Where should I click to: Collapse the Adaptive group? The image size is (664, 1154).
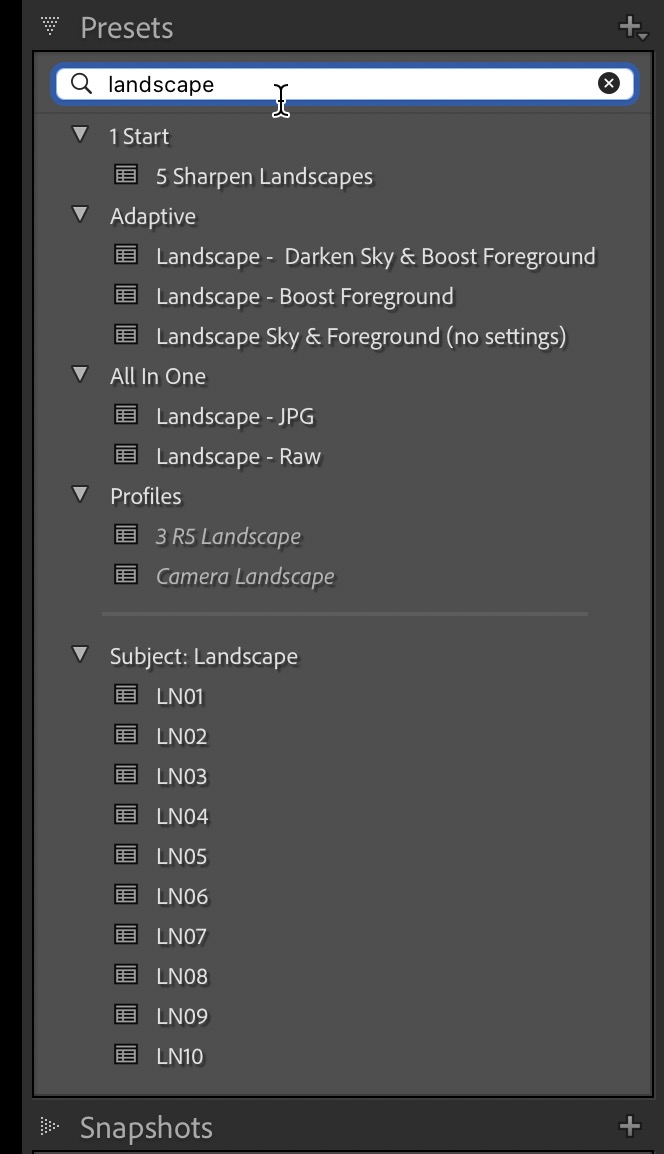pos(79,214)
